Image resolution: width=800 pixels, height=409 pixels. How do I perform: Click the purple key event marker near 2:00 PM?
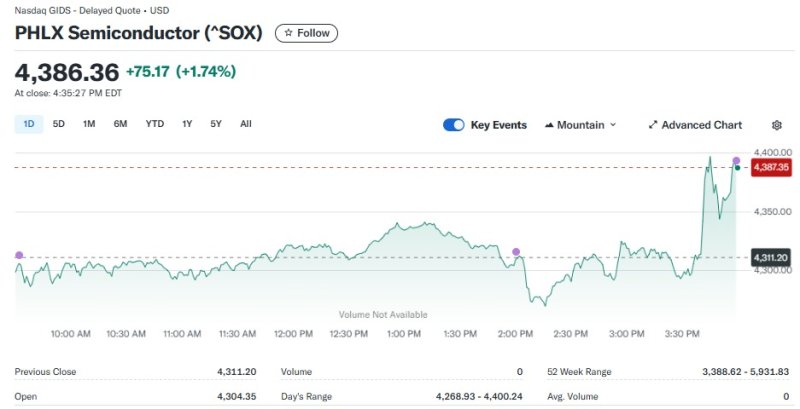tap(516, 252)
